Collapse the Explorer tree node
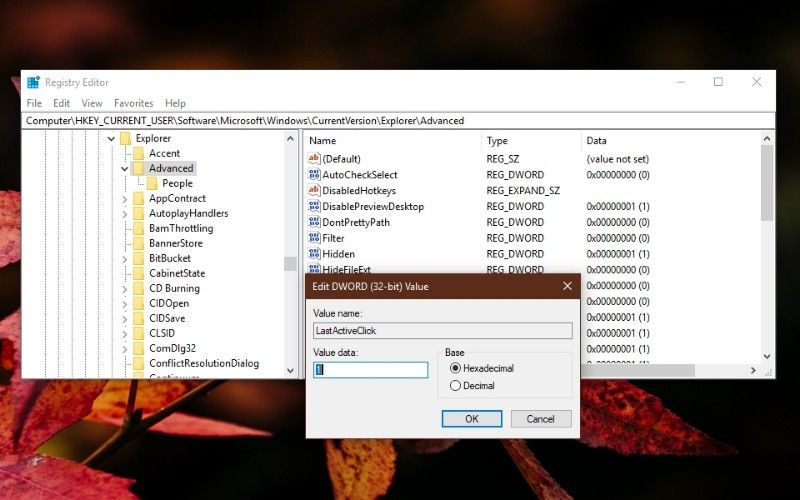Screen dimensions: 800x500 [x=112, y=138]
